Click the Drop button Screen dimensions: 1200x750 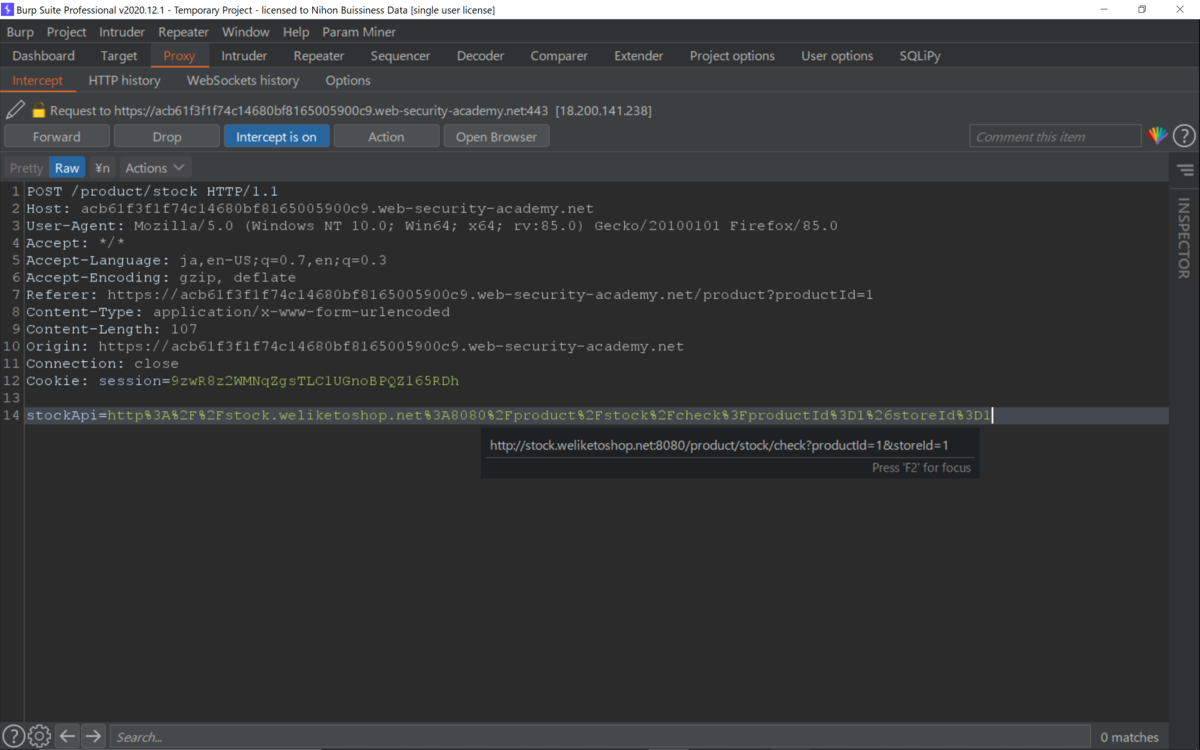tap(167, 137)
